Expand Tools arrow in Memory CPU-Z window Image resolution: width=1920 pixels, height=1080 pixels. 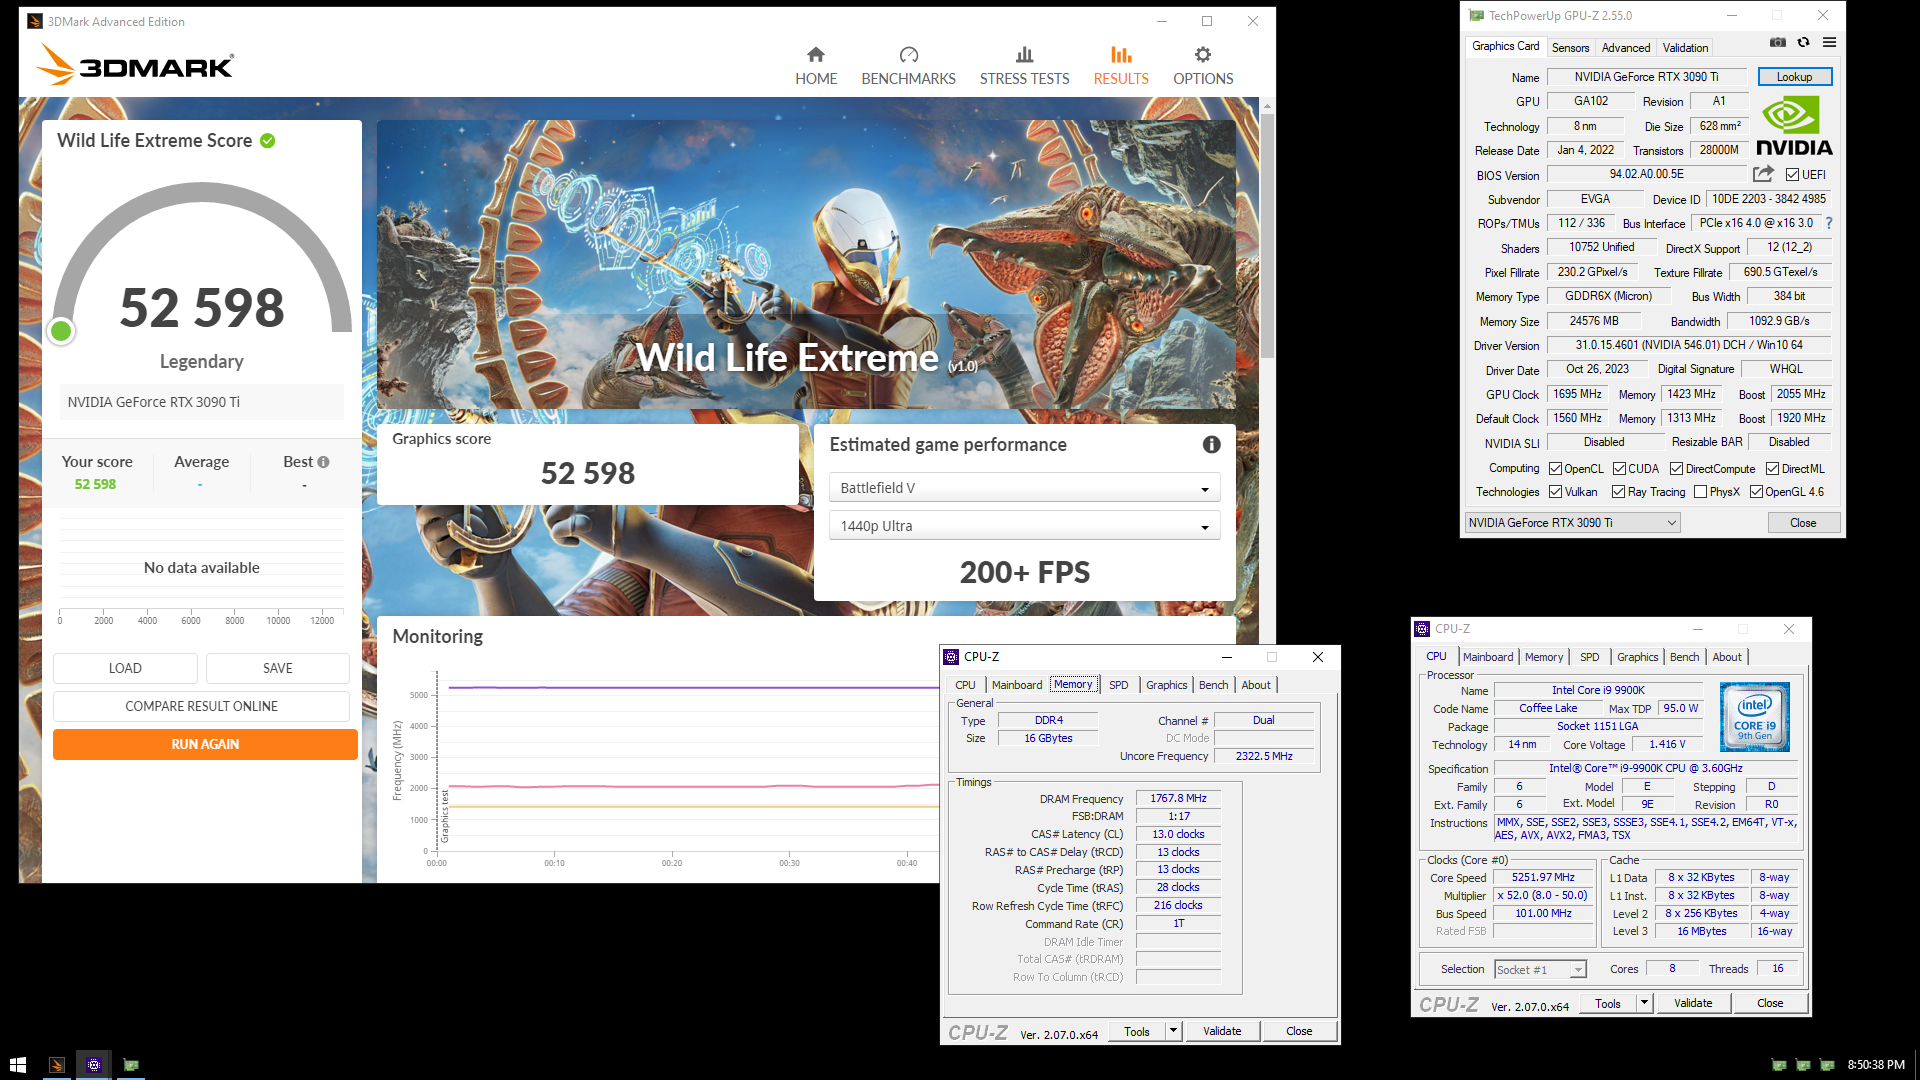[x=1173, y=1031]
